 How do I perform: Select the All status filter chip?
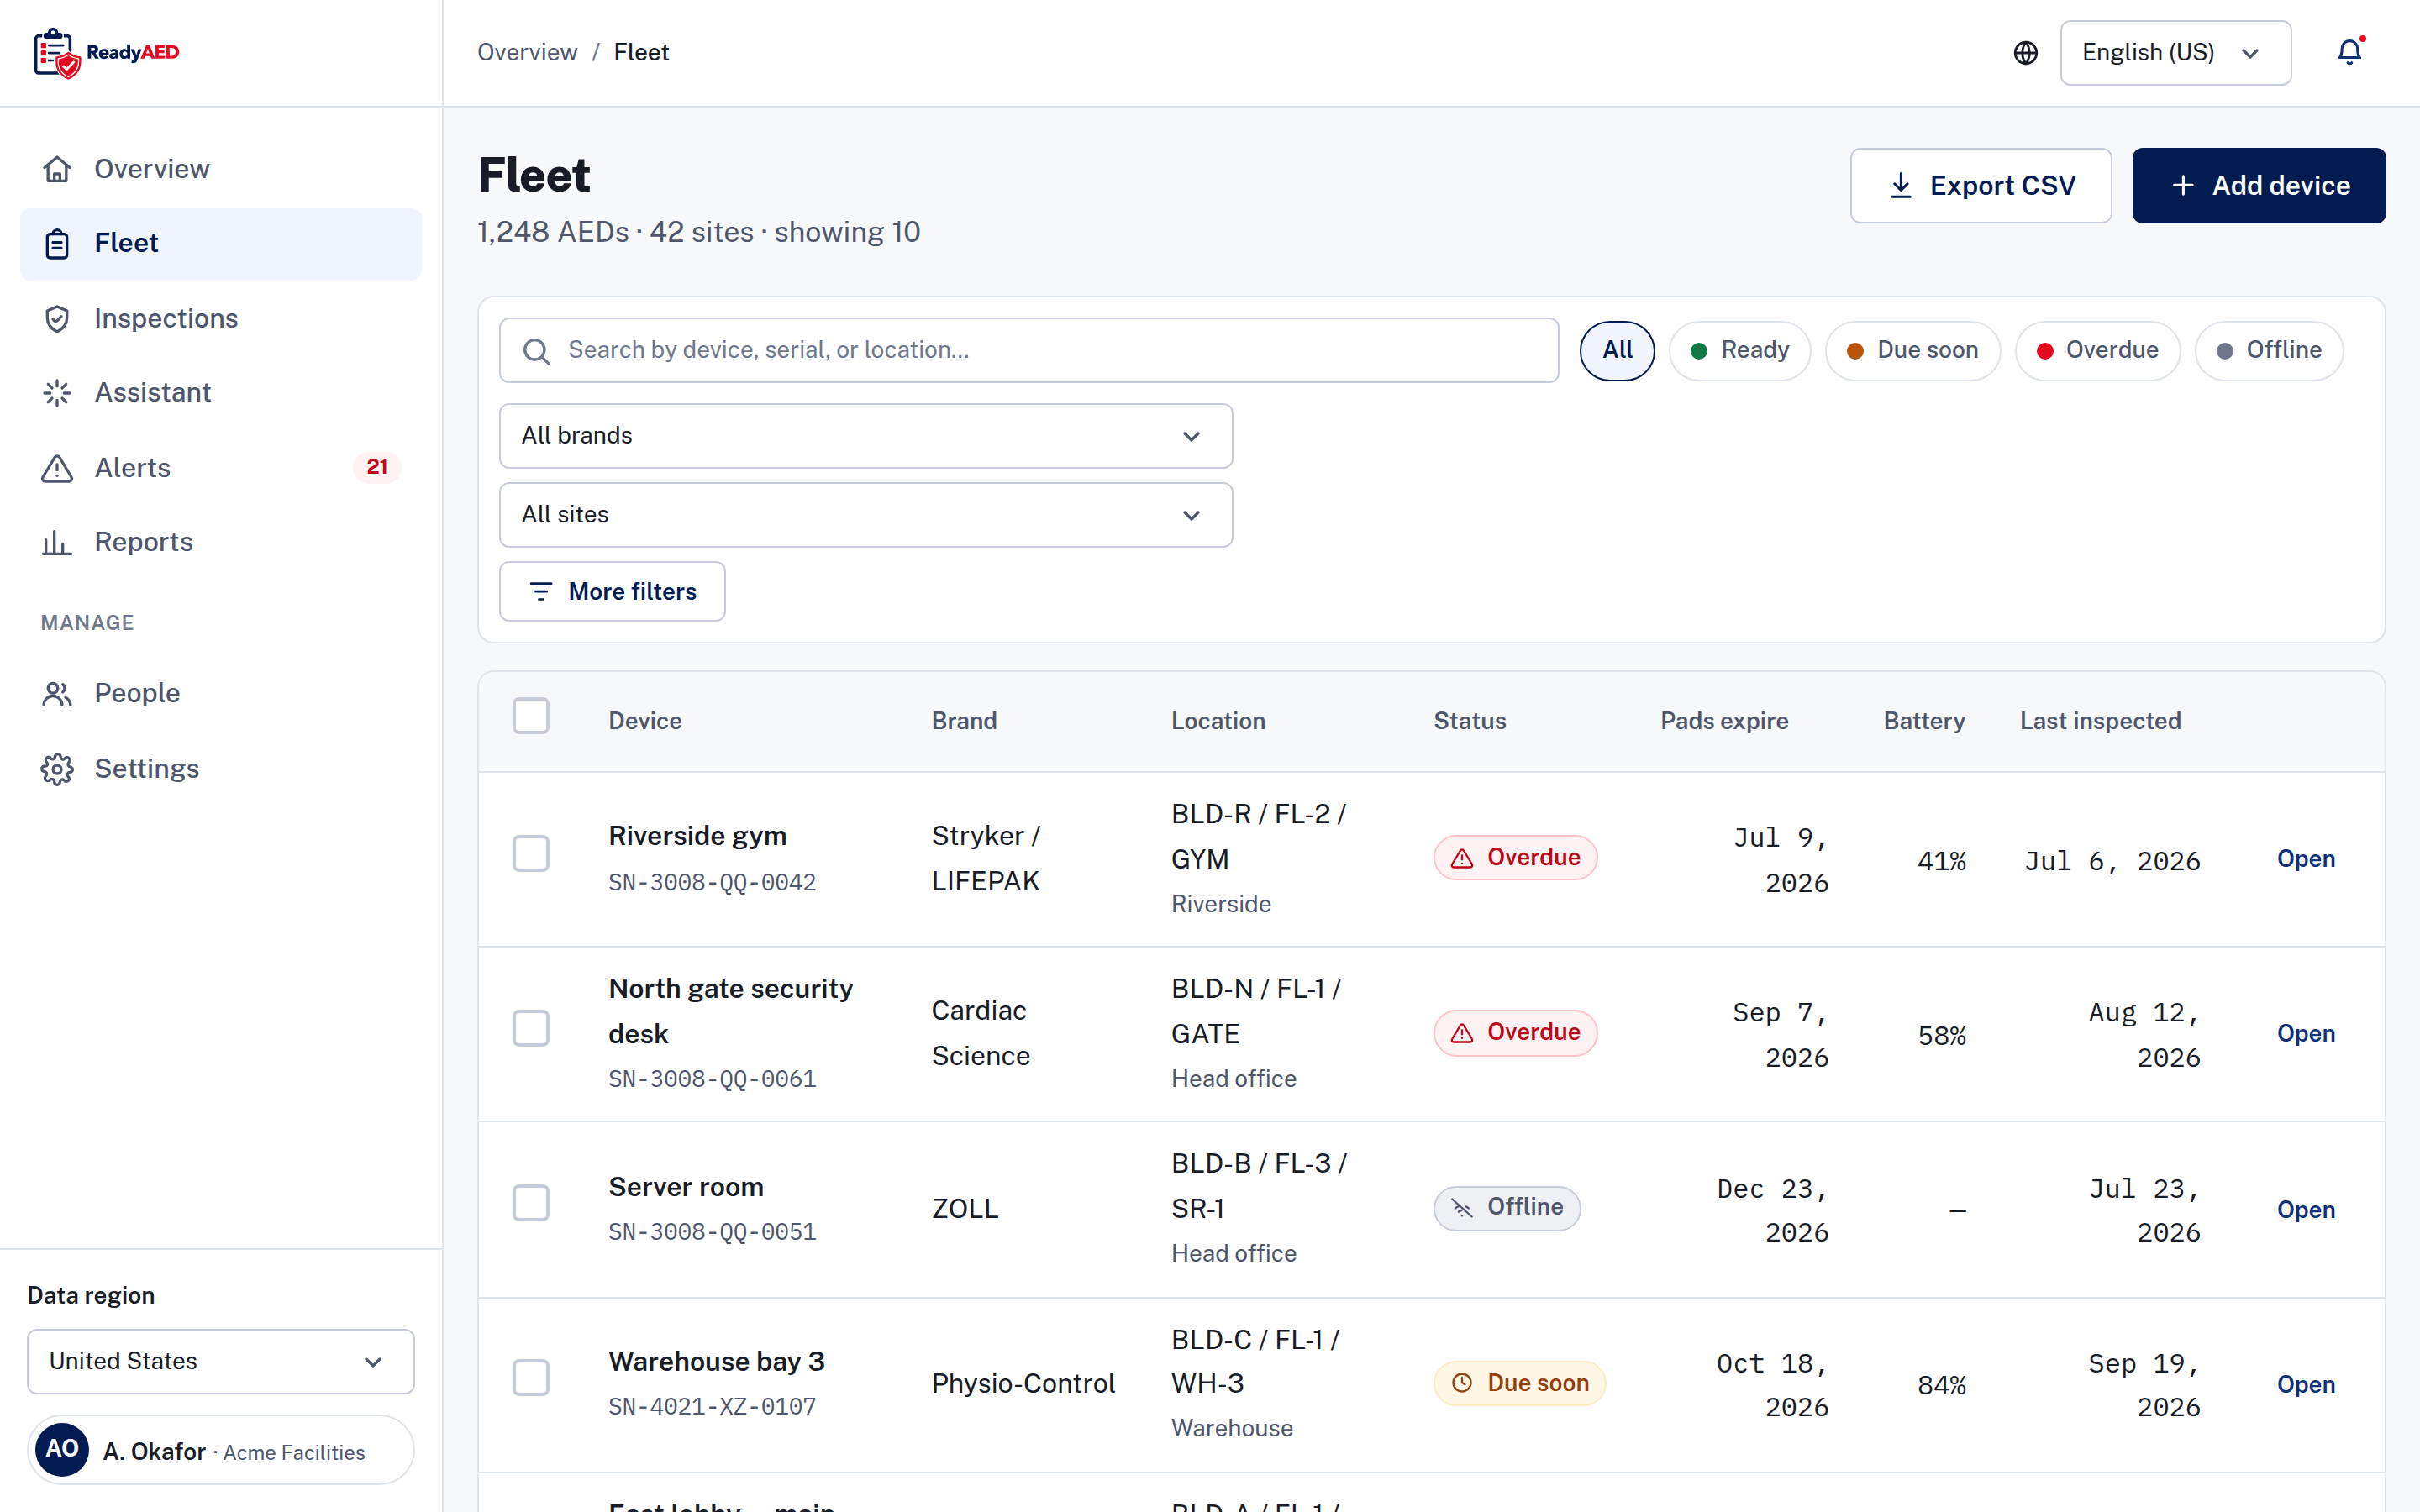click(1617, 350)
